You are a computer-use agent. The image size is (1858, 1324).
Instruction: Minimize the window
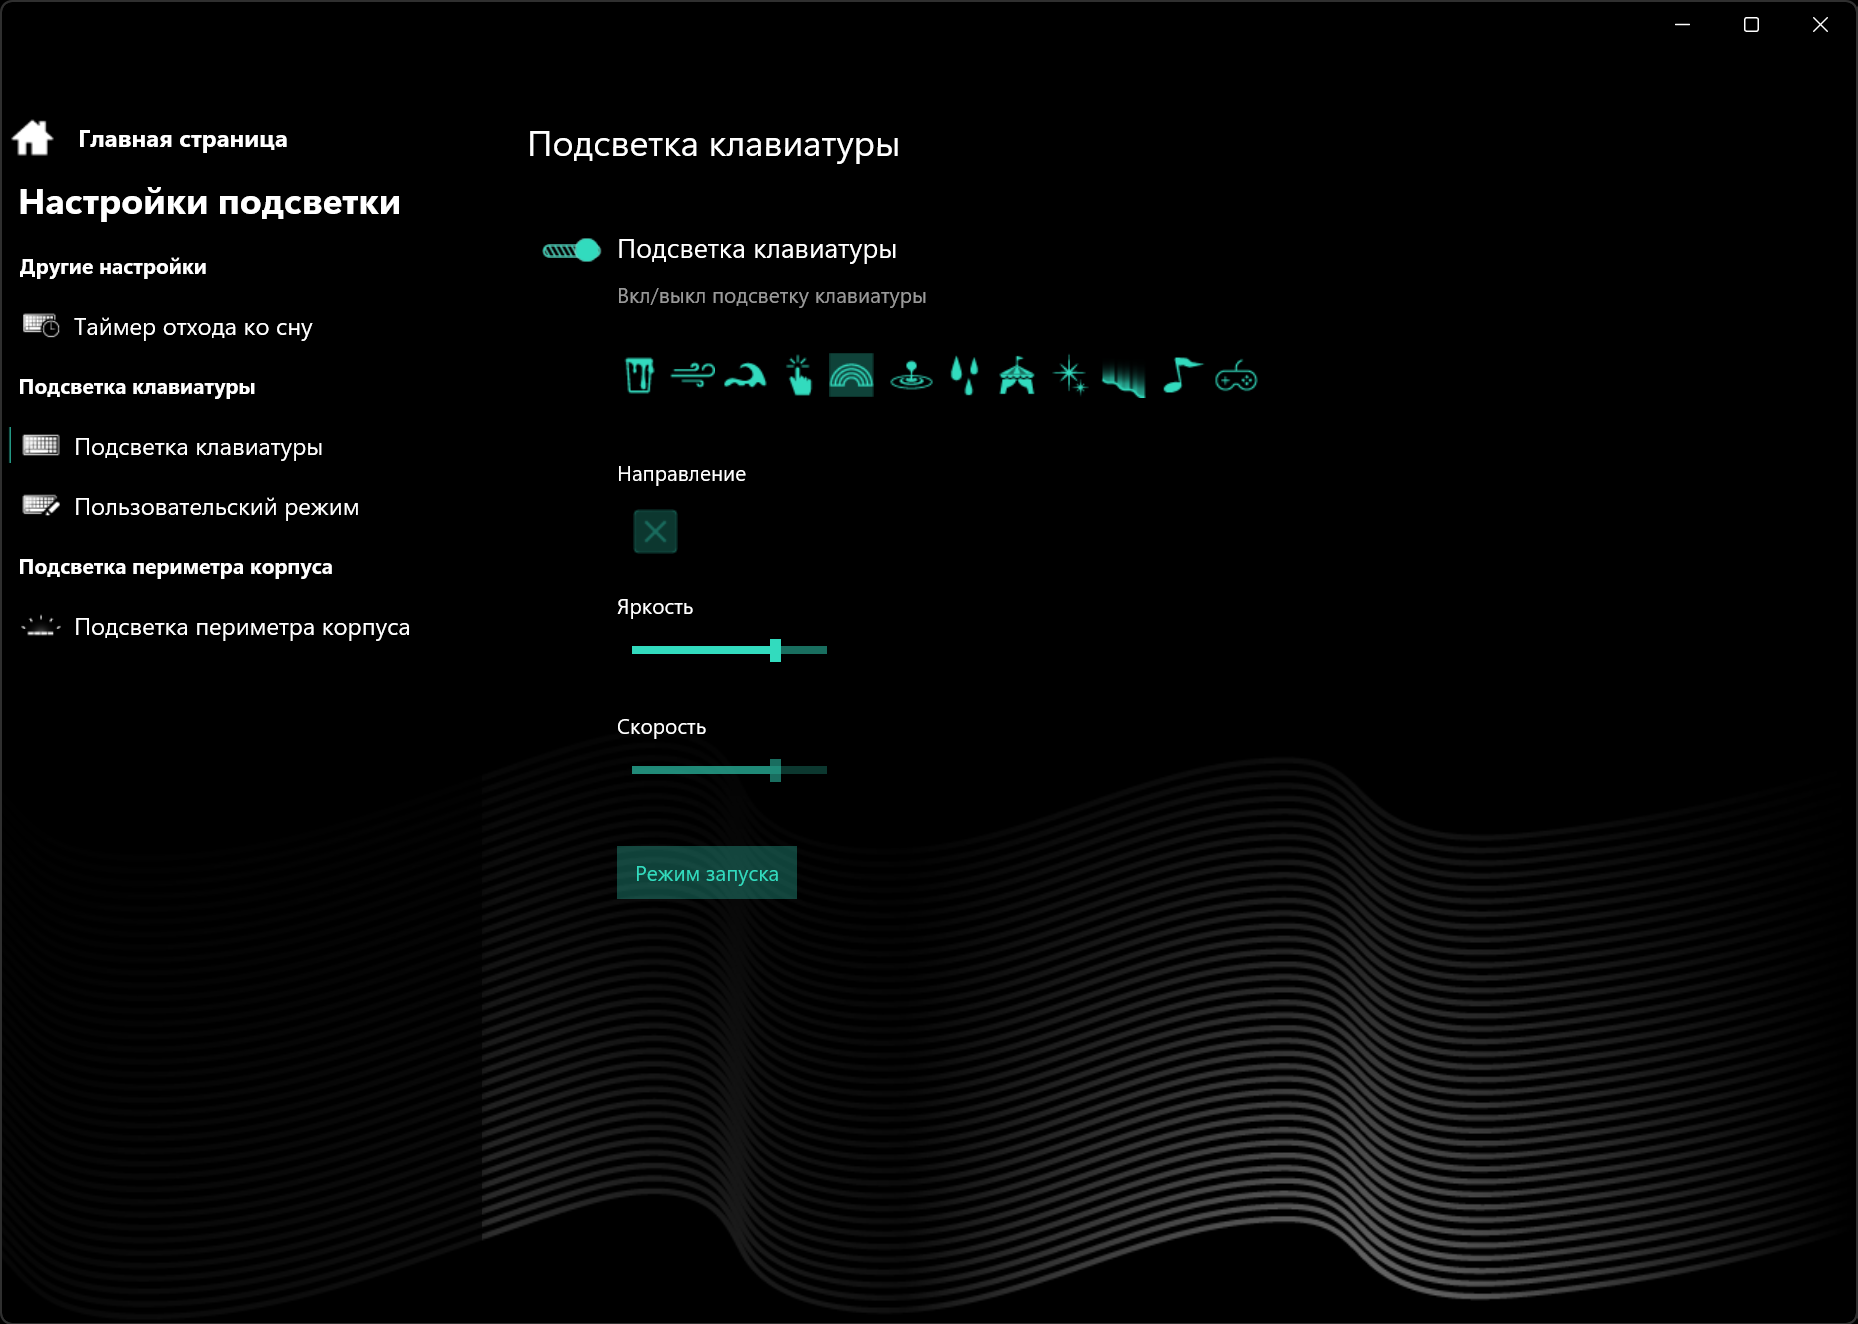(x=1683, y=24)
